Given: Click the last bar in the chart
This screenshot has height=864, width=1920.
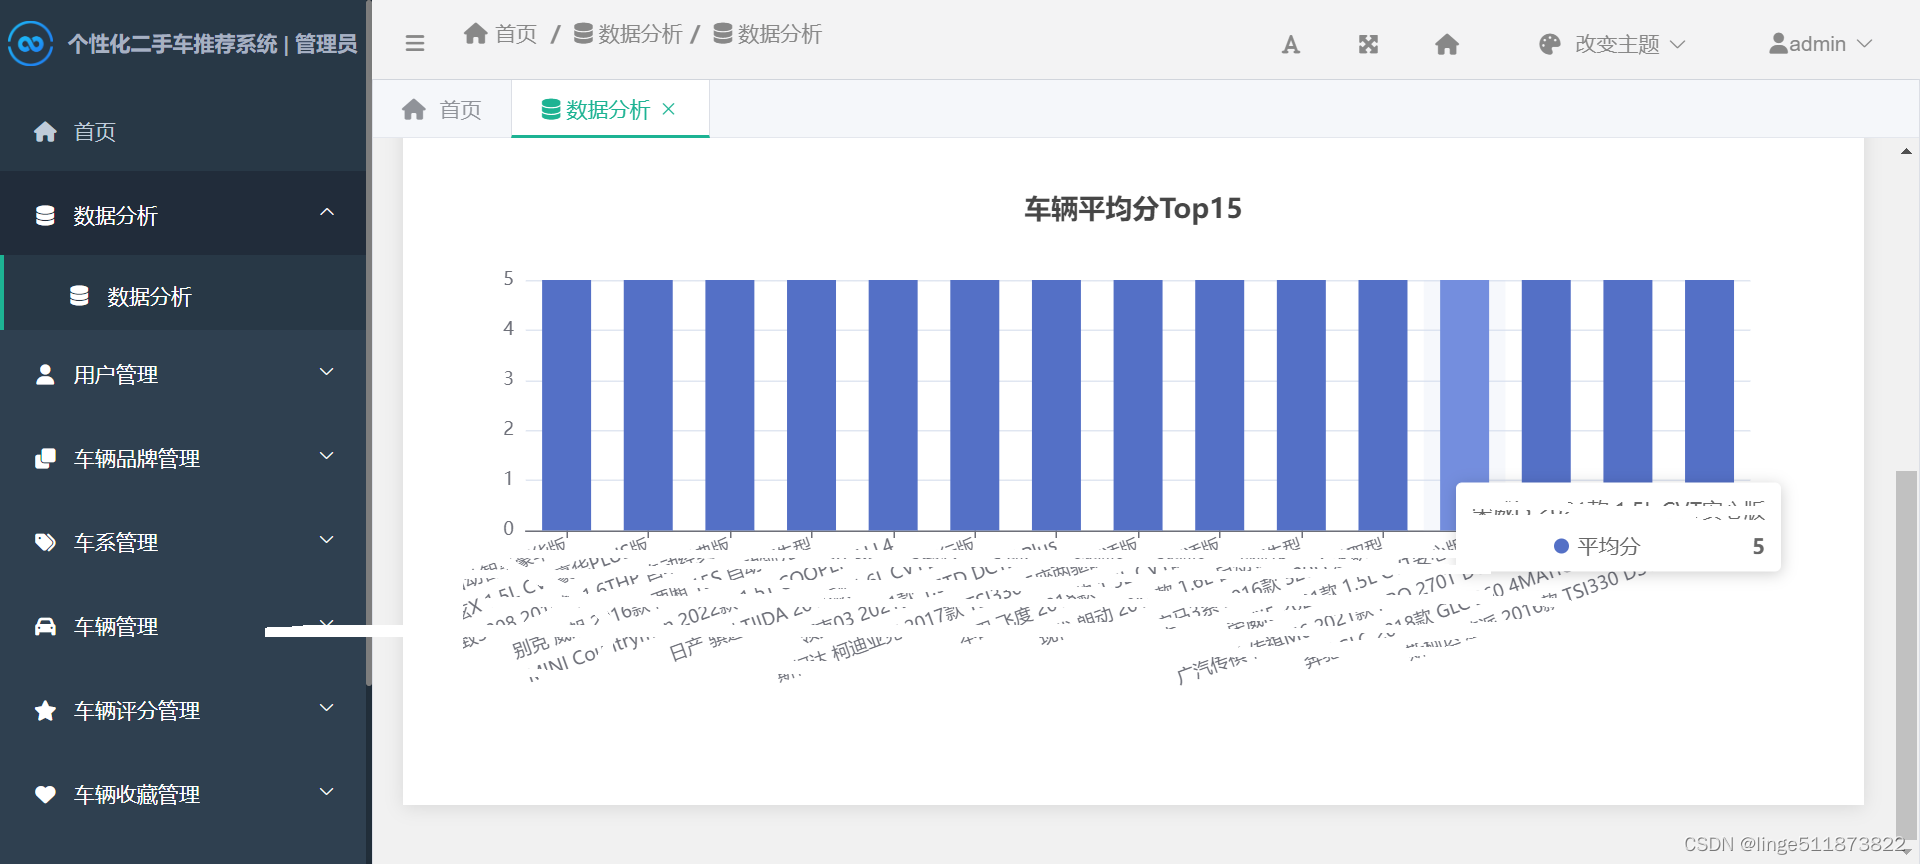Looking at the screenshot, I should [1709, 405].
